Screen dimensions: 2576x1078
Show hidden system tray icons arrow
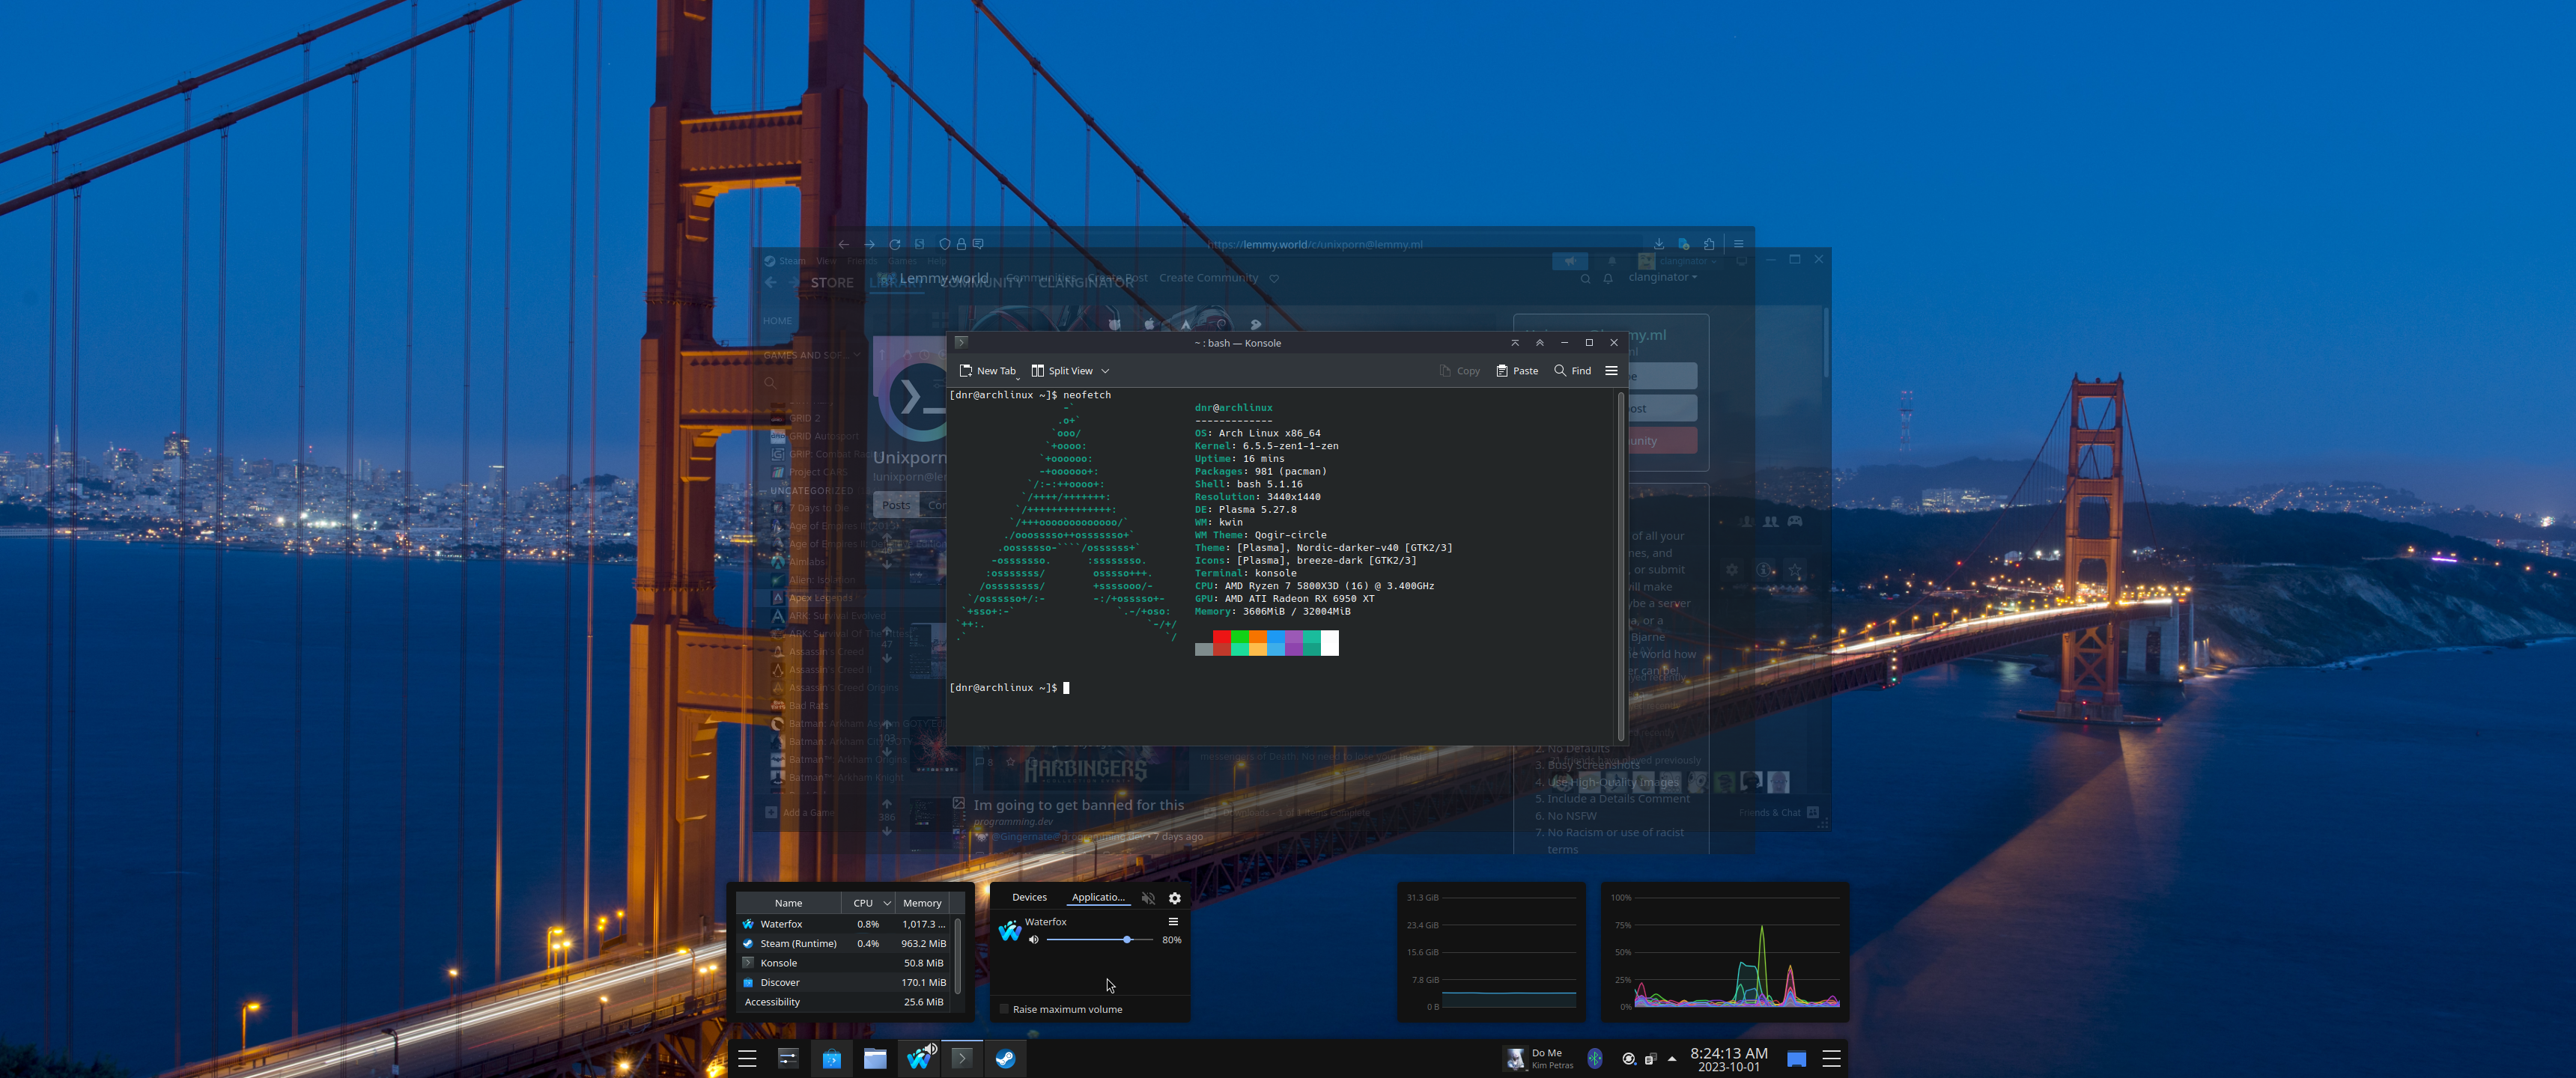(1672, 1058)
